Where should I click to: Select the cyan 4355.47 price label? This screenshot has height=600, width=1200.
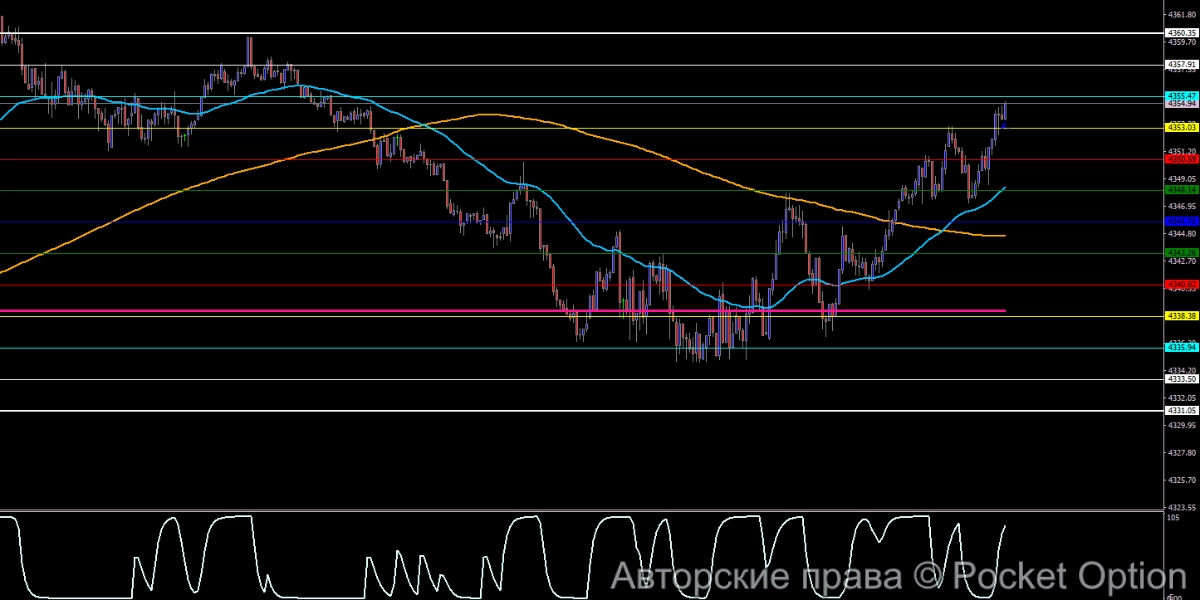(1181, 96)
